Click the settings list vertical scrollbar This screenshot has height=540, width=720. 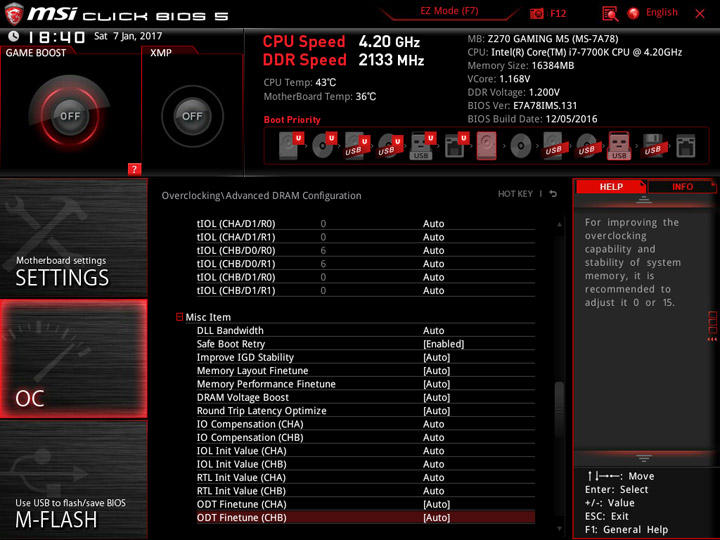tap(559, 374)
